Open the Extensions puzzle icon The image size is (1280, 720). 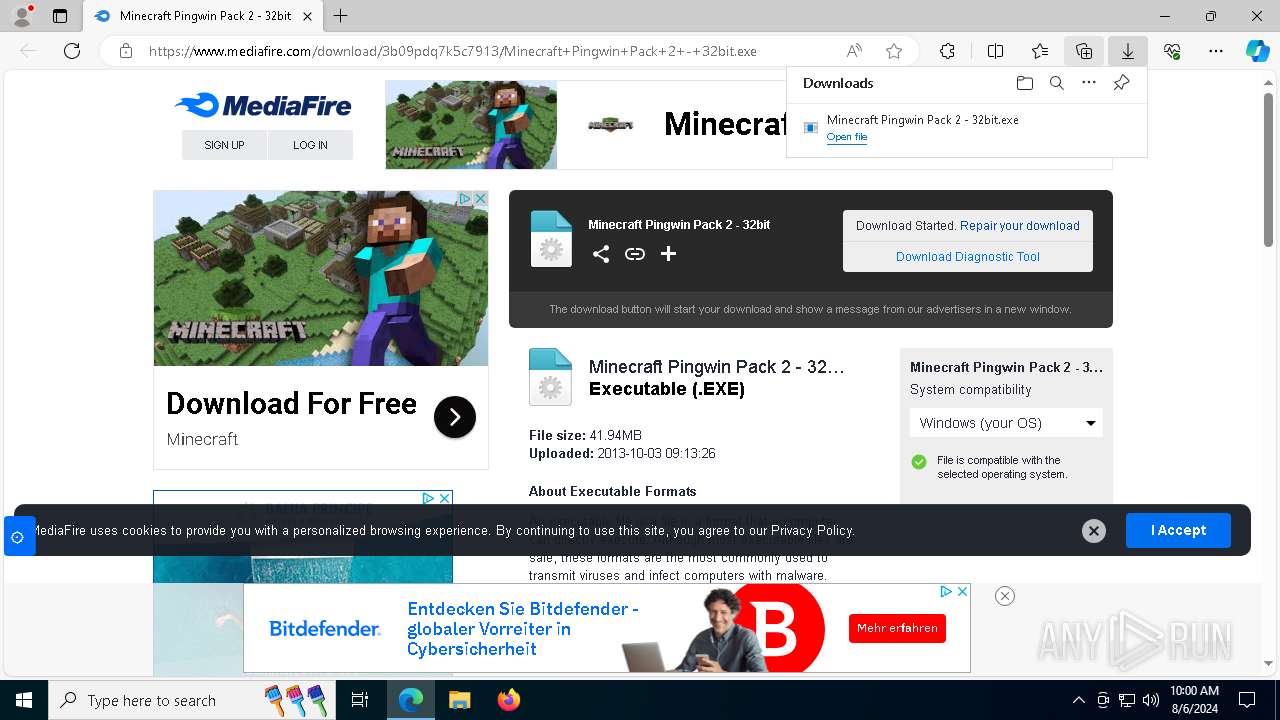[x=948, y=51]
